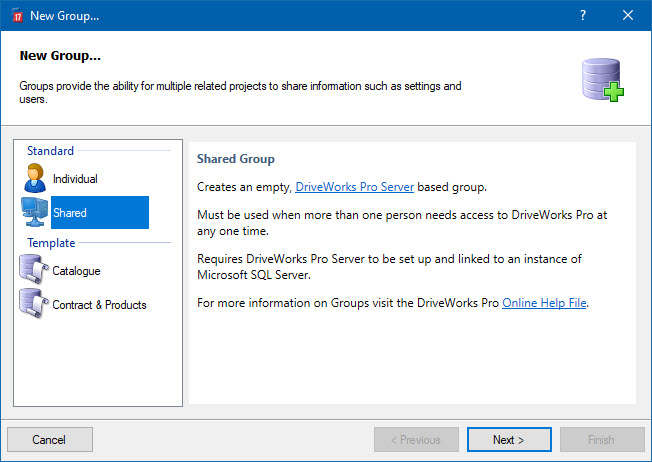
Task: Click the Cancel button
Action: pyautogui.click(x=50, y=440)
